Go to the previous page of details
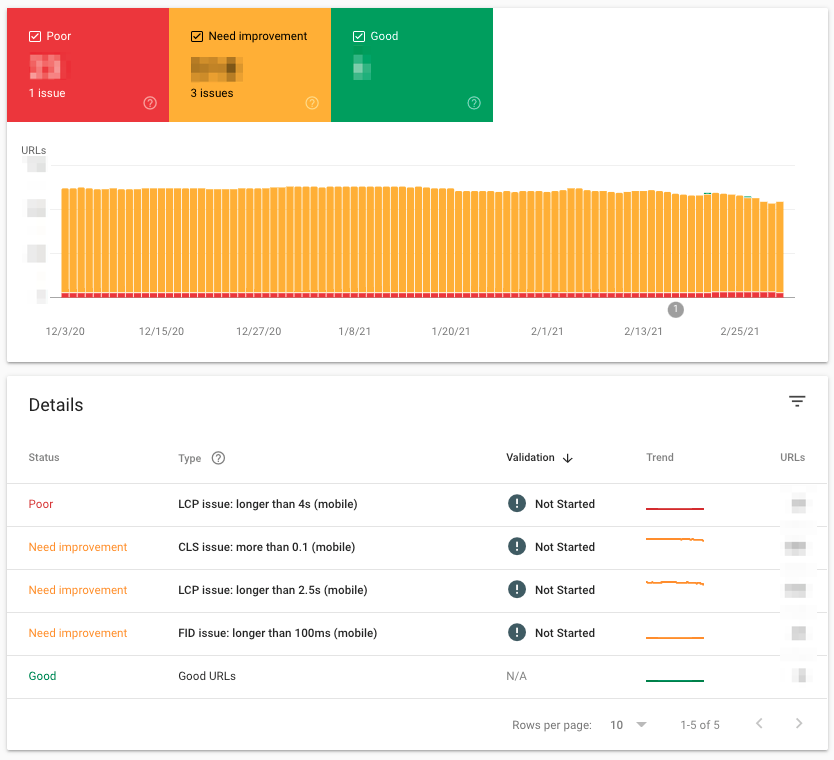The image size is (834, 760). pyautogui.click(x=760, y=723)
